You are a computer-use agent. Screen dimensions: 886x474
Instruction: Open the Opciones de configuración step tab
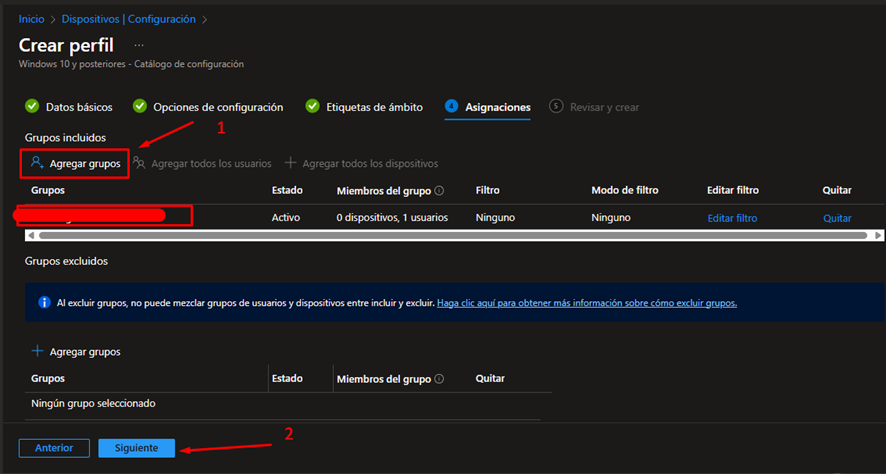pos(217,107)
